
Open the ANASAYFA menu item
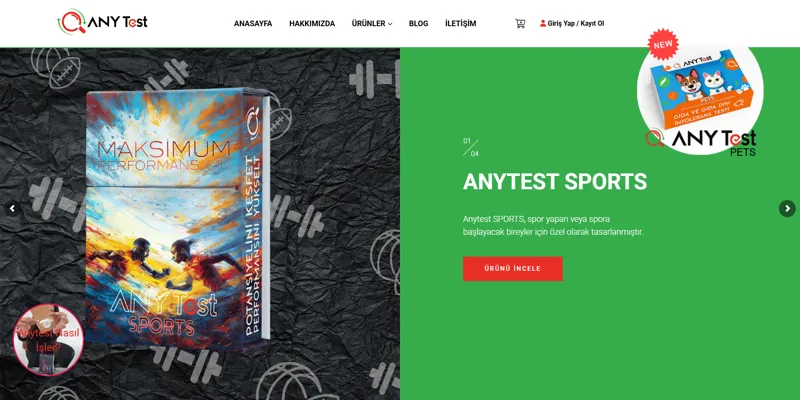[253, 23]
